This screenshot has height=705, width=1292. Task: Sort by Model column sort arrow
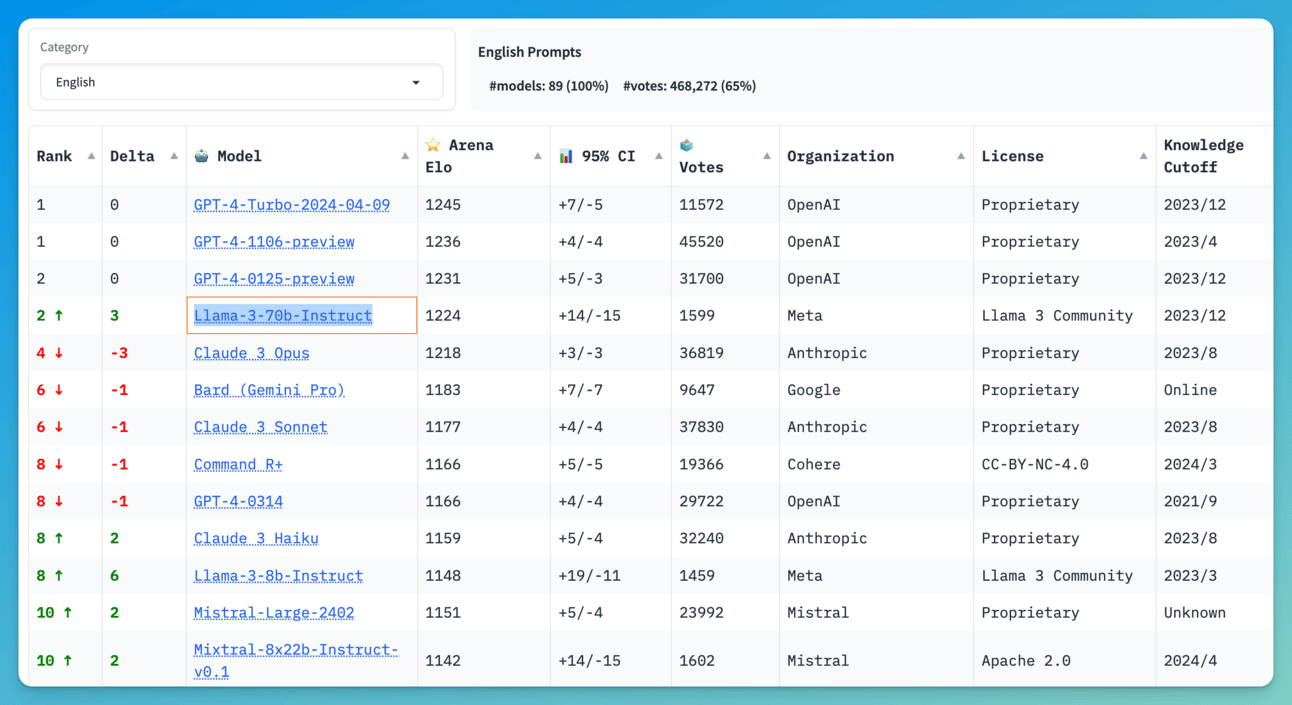point(405,156)
